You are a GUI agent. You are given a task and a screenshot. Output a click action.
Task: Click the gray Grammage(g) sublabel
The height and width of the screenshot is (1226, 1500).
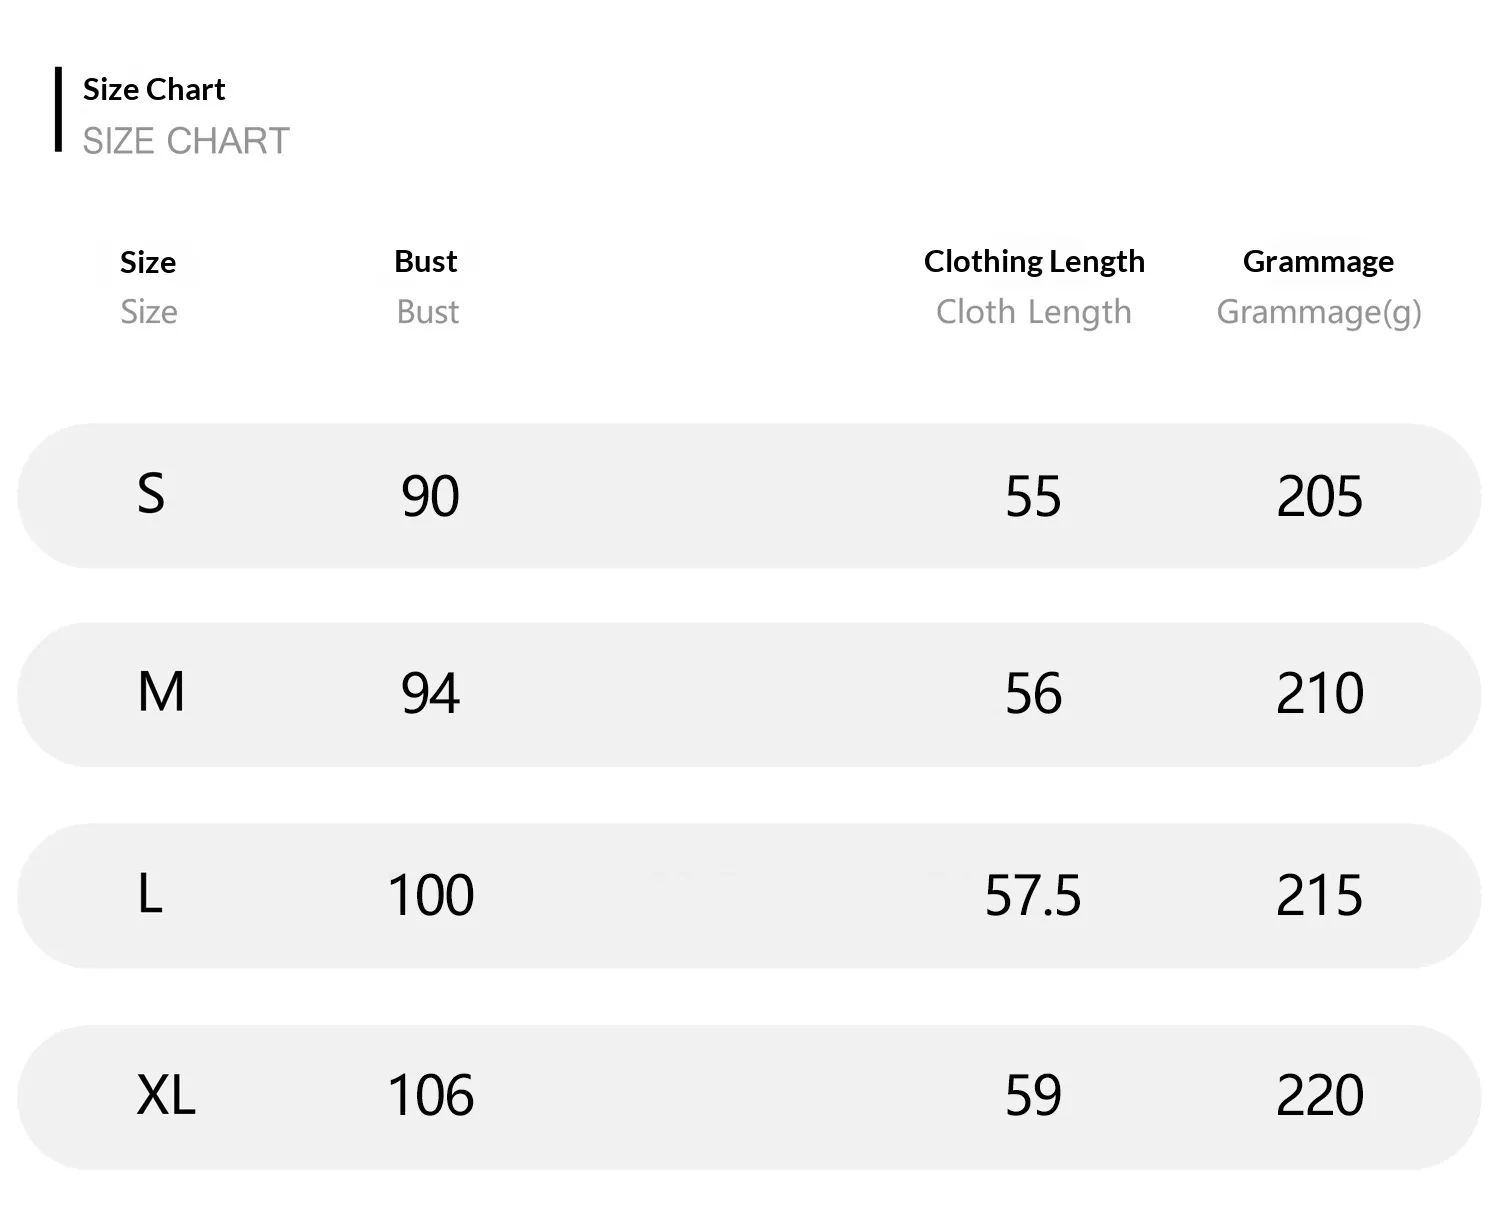tap(1319, 313)
